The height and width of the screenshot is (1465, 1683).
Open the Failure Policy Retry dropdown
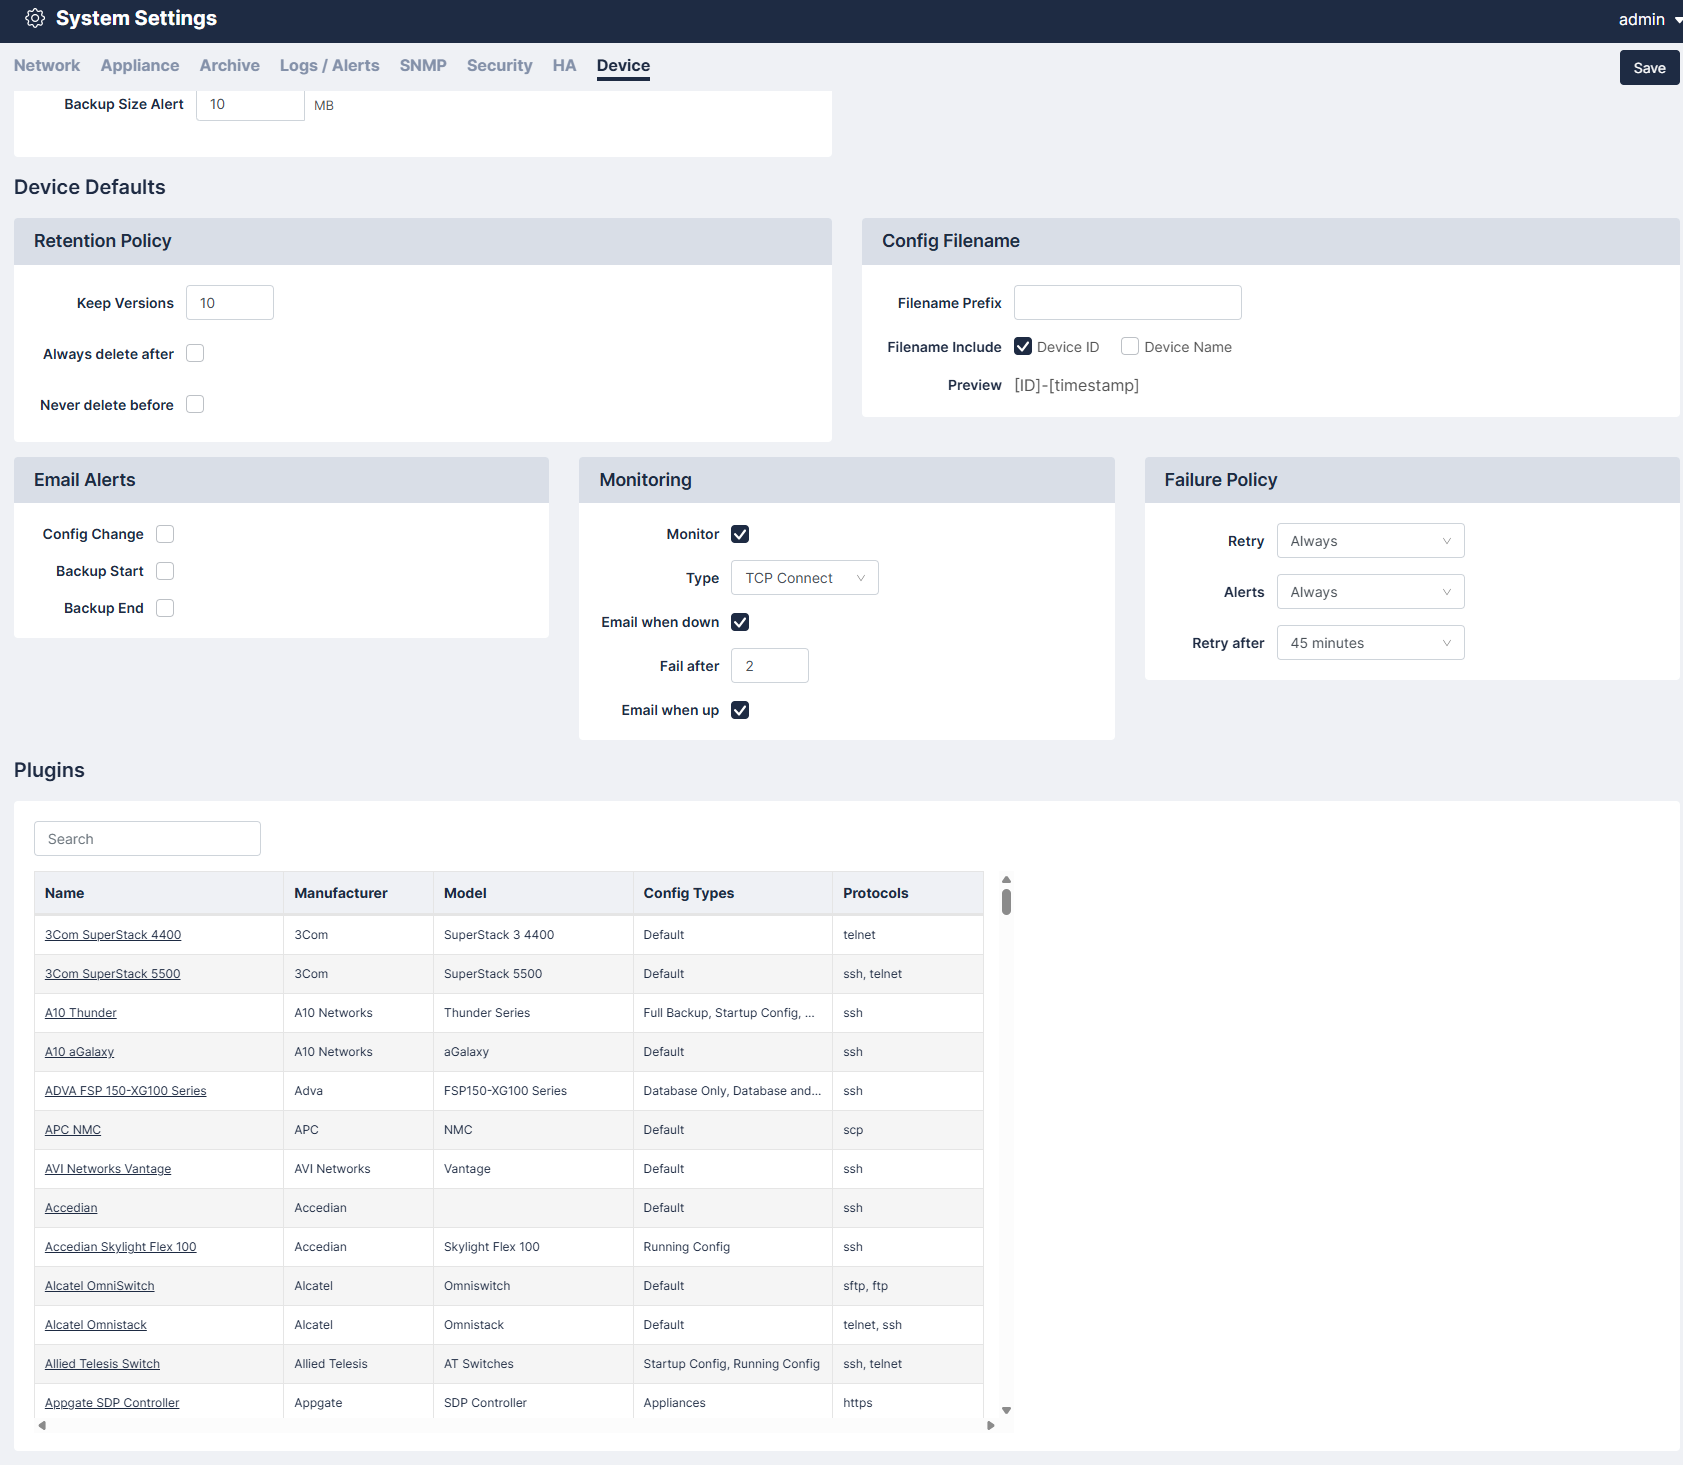[x=1369, y=541]
